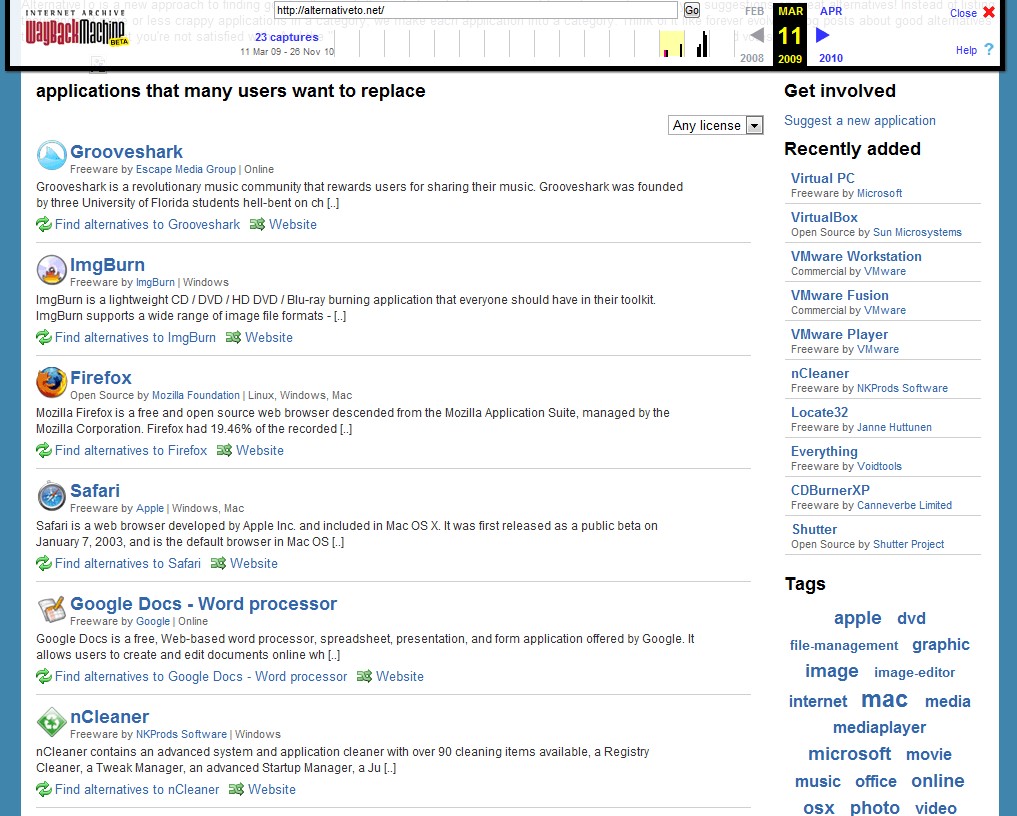Select the microsoft tag
Viewport: 1017px width, 816px height.
[x=850, y=754]
